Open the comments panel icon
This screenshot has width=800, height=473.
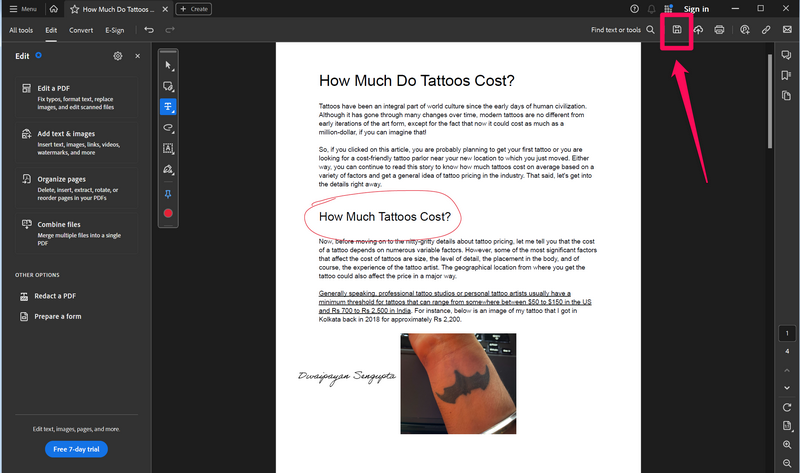click(787, 55)
